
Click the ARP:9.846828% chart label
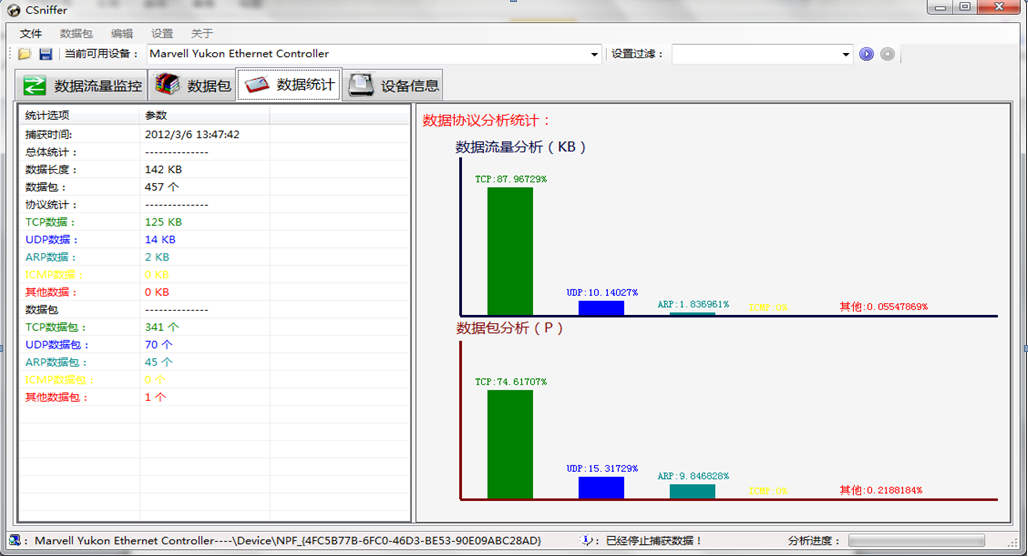693,476
